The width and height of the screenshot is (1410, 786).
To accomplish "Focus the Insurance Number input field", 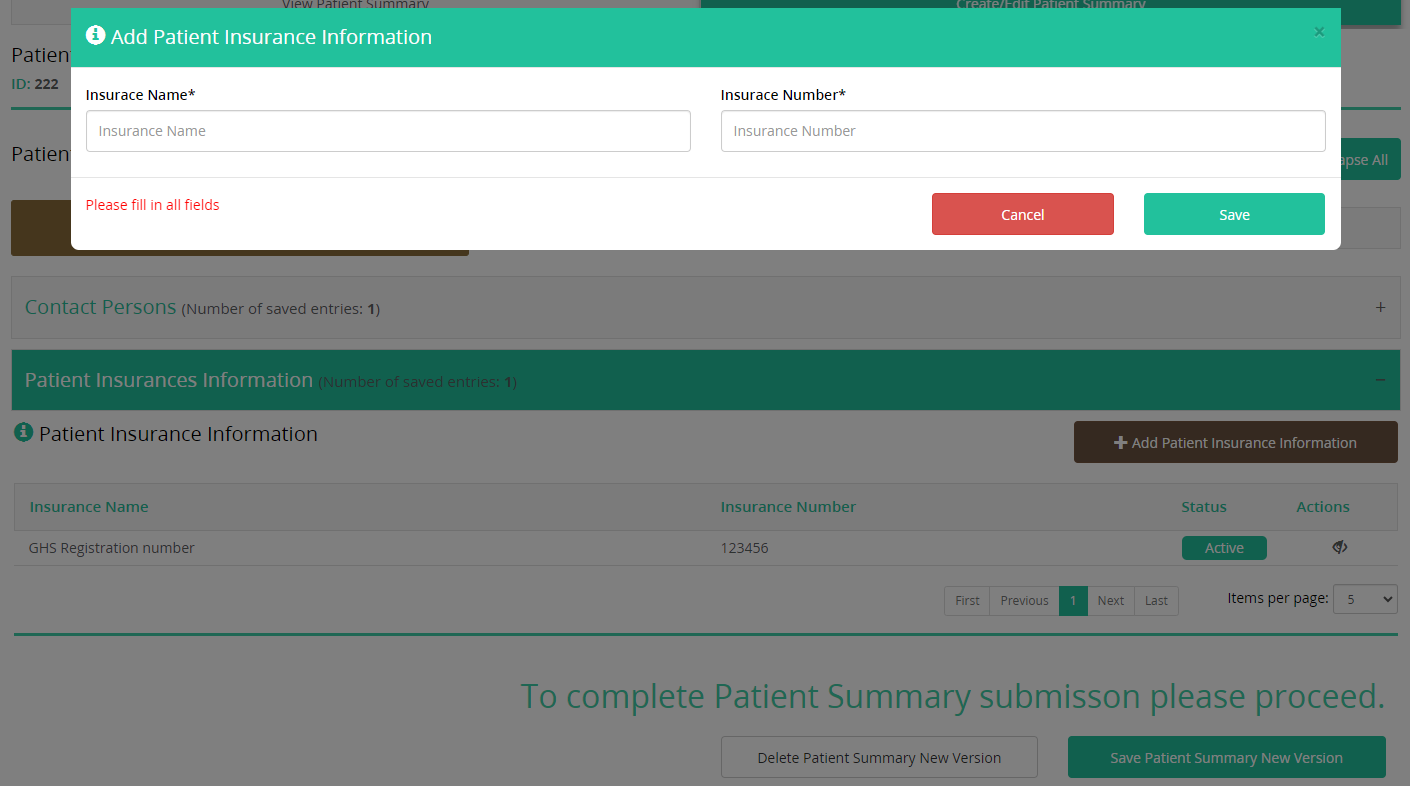I will point(1022,131).
